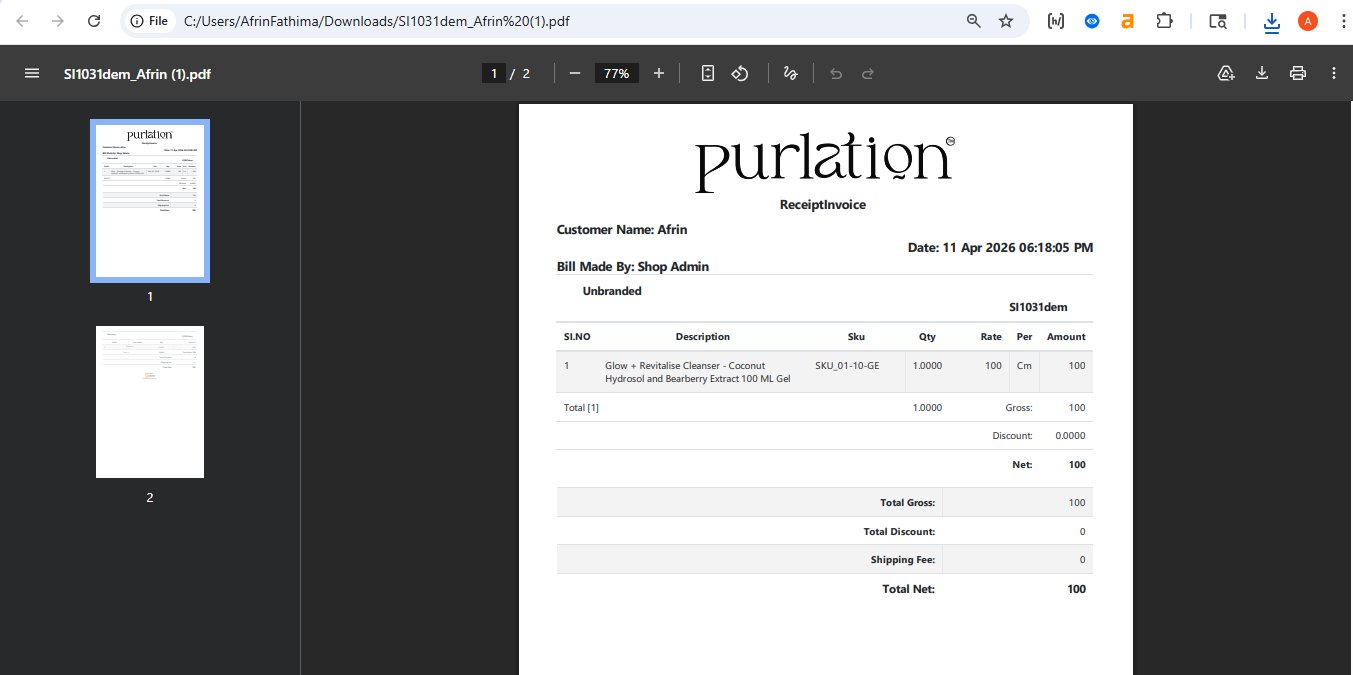View Chrome downloads from the toolbar
The image size is (1353, 675).
1270,20
